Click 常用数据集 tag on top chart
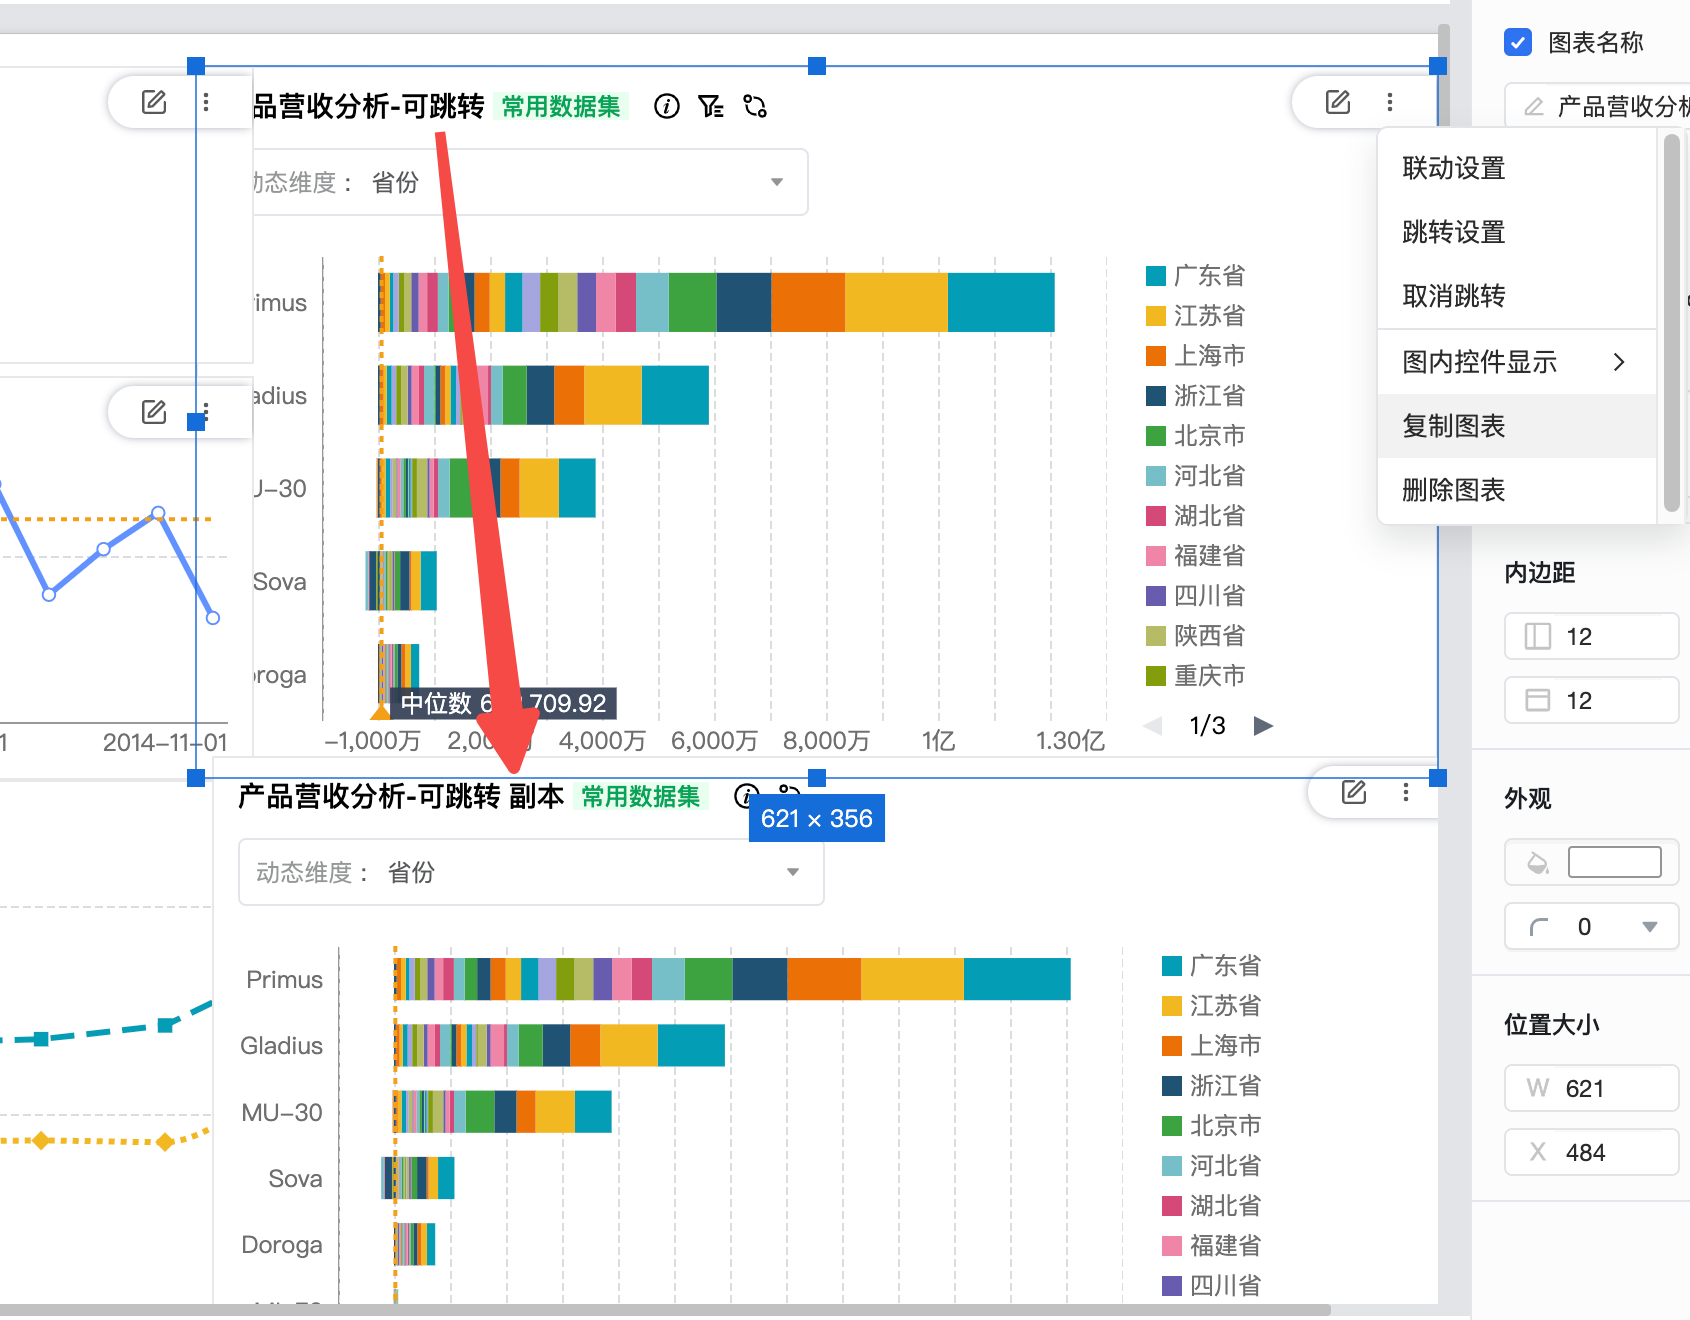1690x1320 pixels. (561, 106)
